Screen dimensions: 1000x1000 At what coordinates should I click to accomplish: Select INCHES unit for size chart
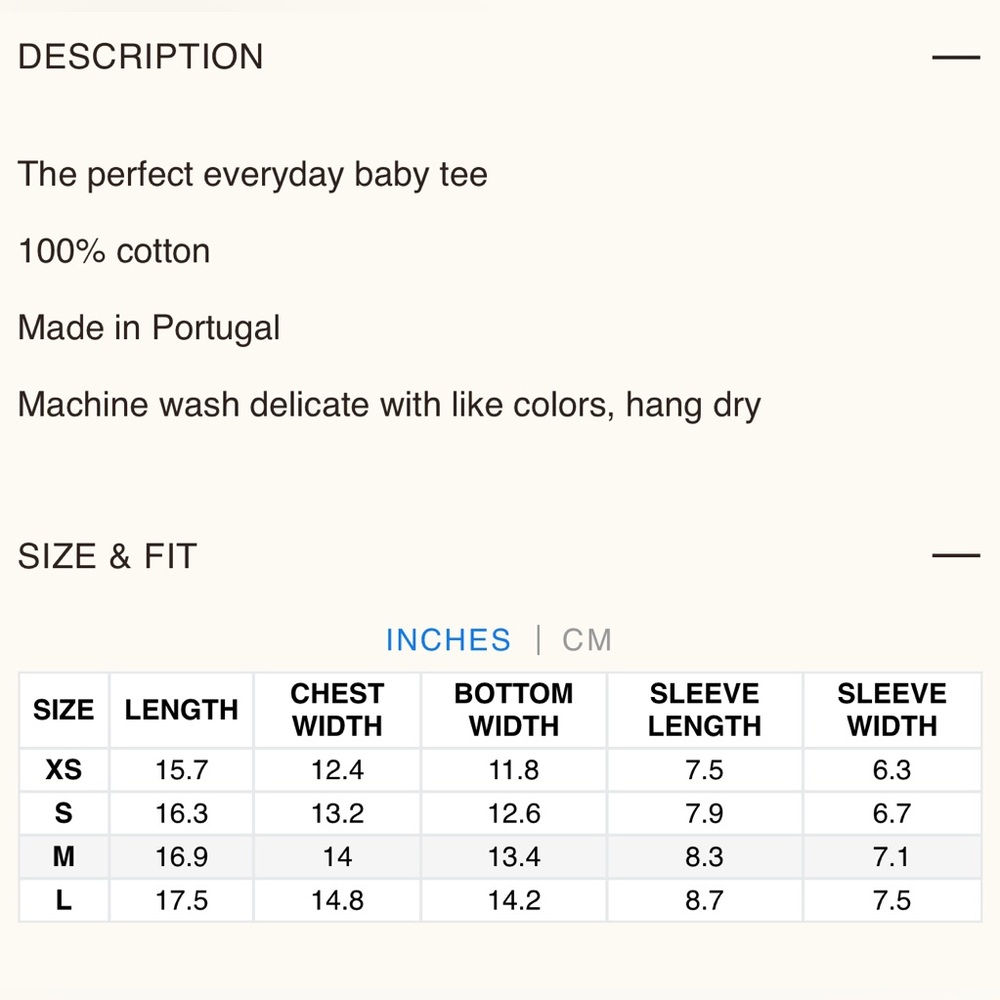pos(448,640)
